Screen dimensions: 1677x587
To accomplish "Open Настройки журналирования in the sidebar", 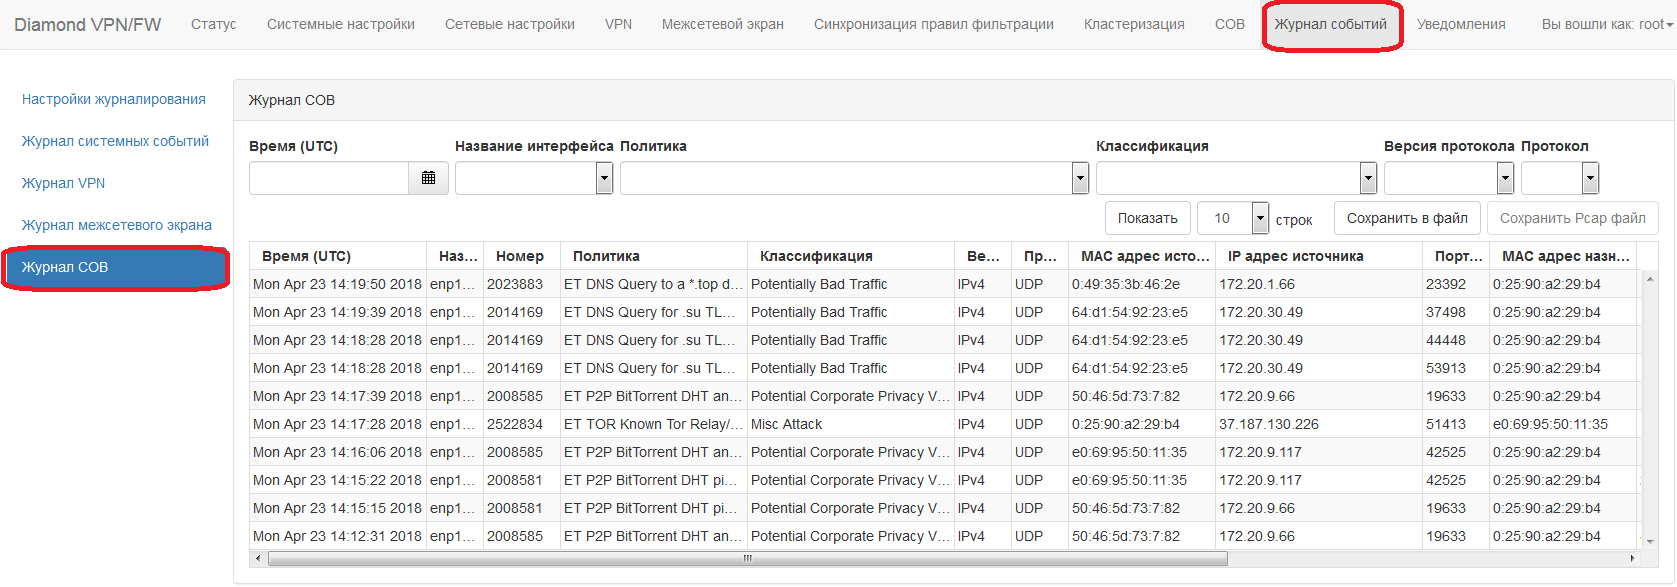I will click(114, 99).
